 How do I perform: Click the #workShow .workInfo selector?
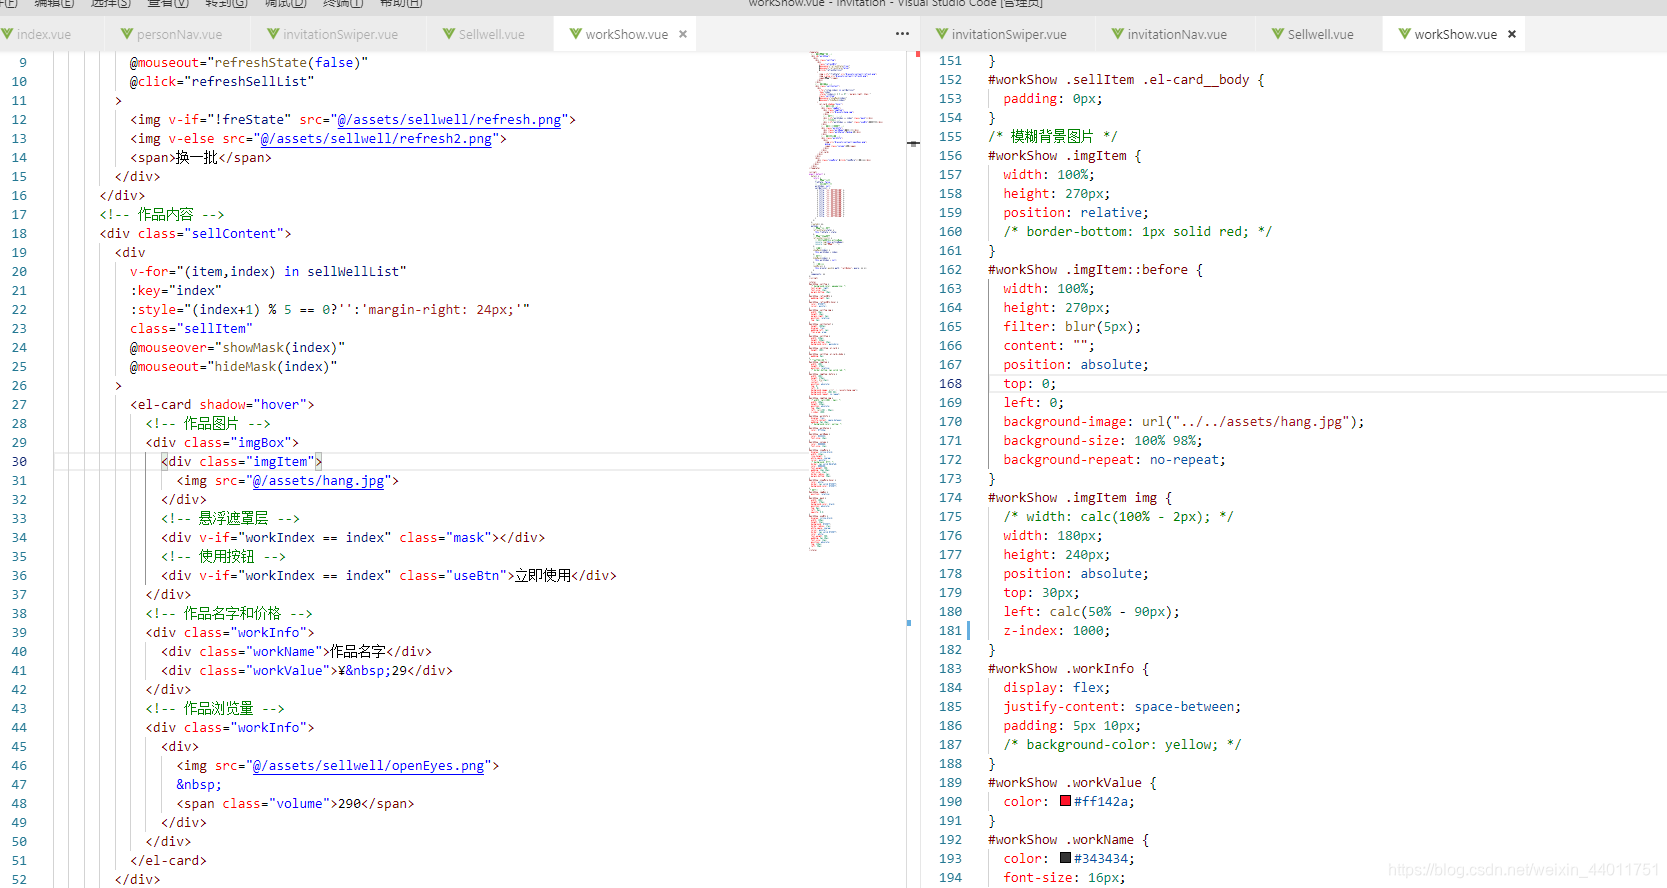1068,669
